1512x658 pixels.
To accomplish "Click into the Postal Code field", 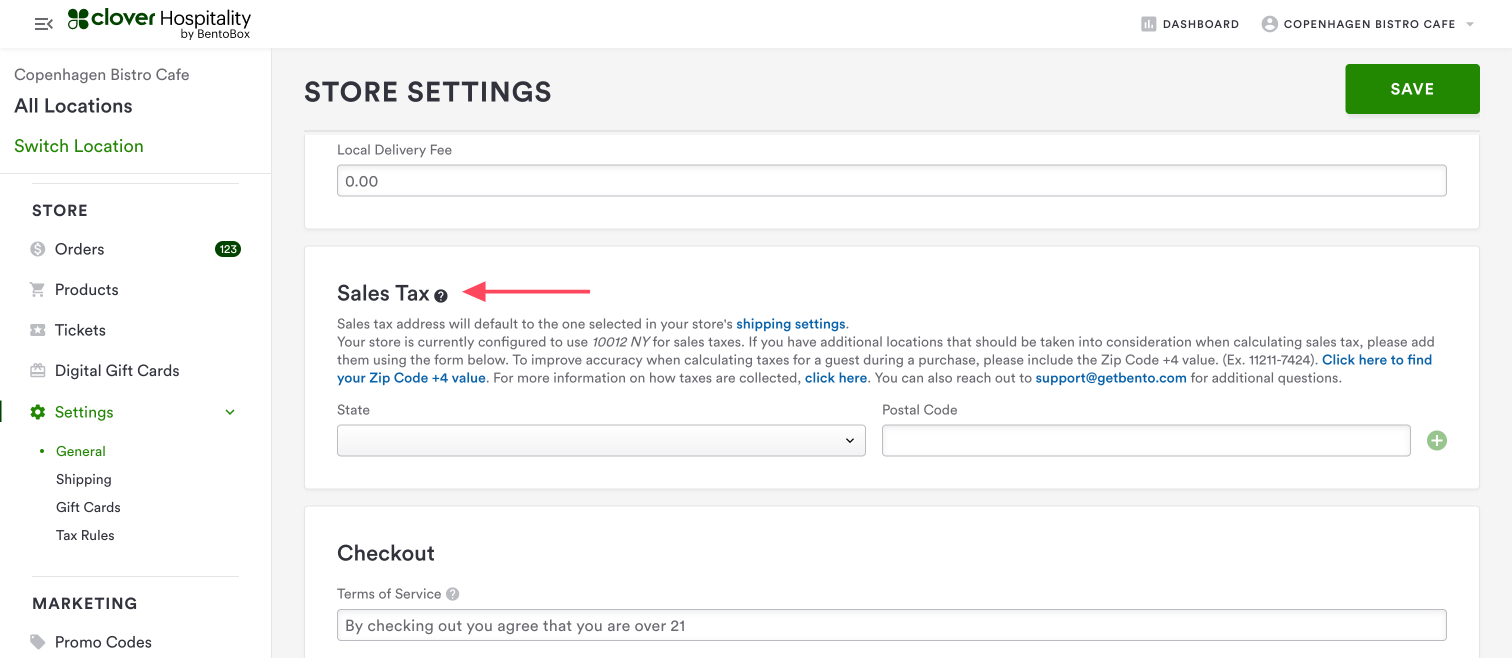I will pyautogui.click(x=1146, y=441).
